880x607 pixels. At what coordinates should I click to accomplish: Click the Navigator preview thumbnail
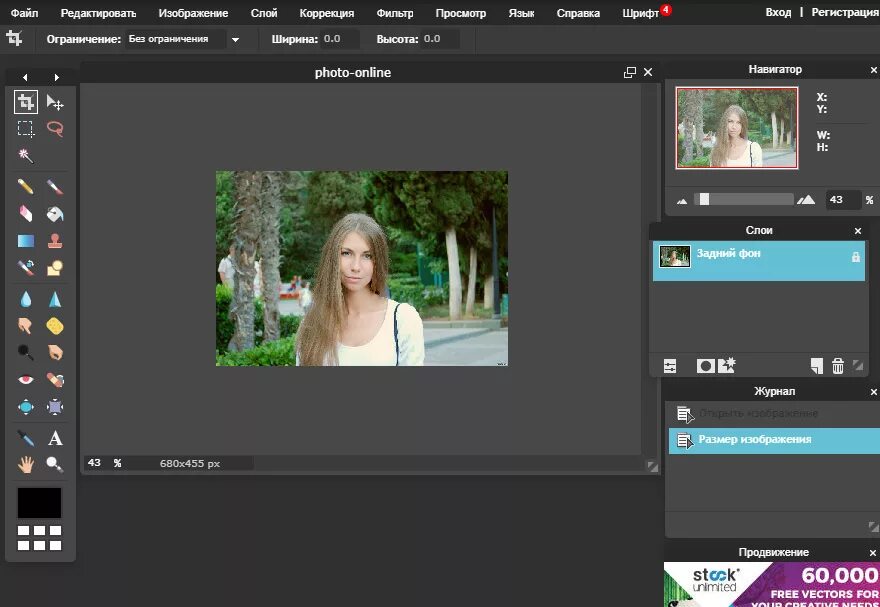737,127
